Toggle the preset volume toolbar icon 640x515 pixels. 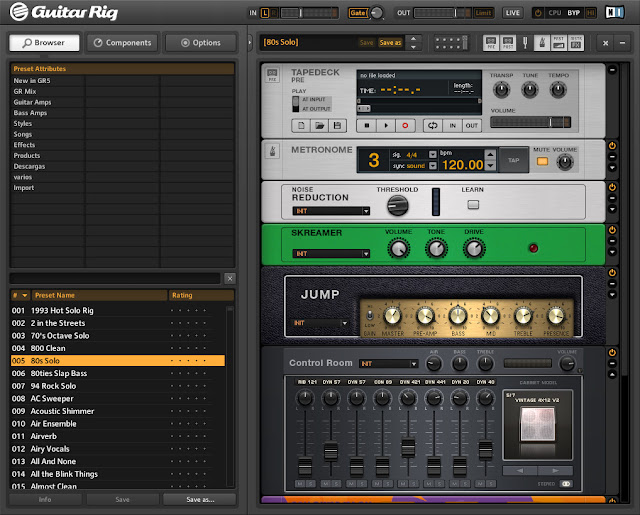559,43
